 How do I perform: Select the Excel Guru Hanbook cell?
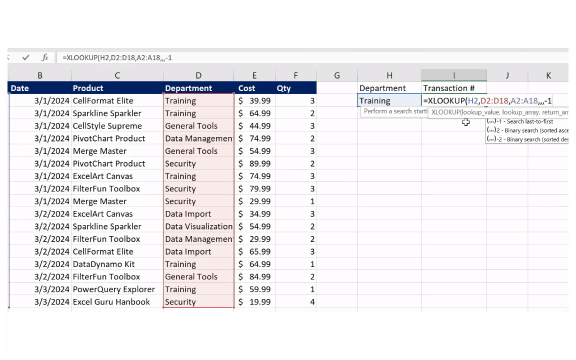pos(117,302)
